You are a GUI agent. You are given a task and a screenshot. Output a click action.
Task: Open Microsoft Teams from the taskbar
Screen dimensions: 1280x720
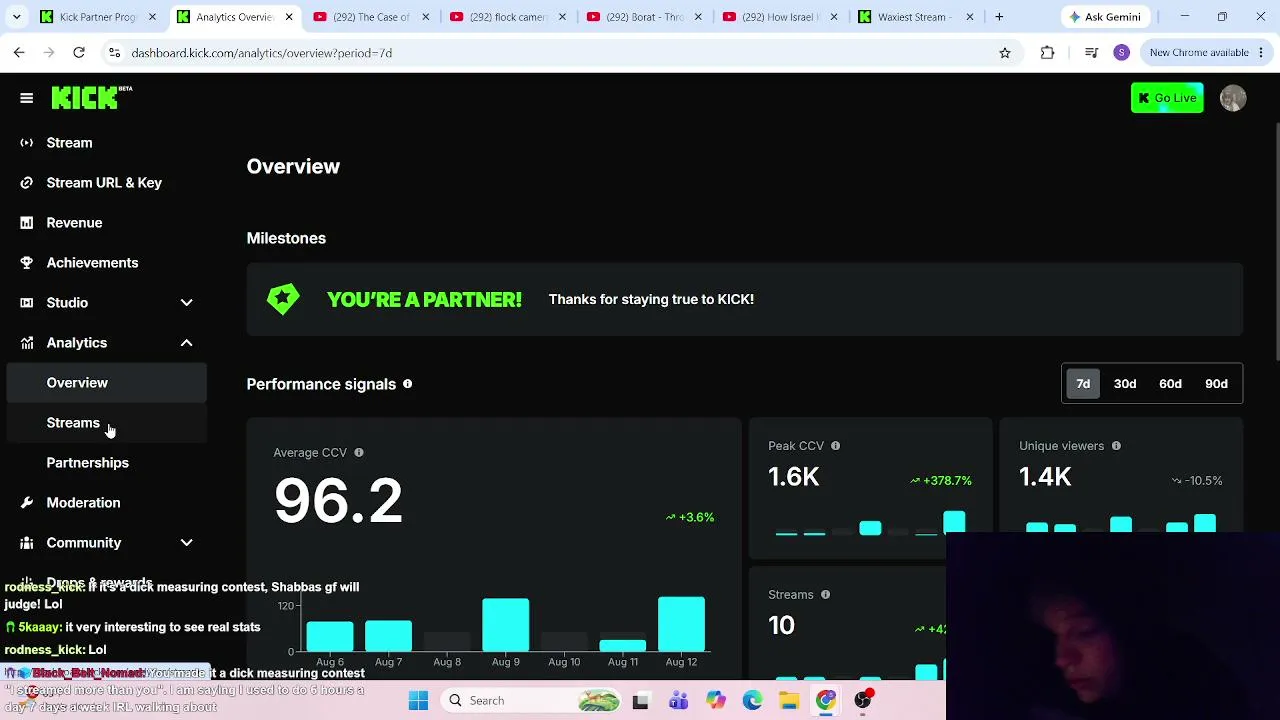pyautogui.click(x=678, y=701)
